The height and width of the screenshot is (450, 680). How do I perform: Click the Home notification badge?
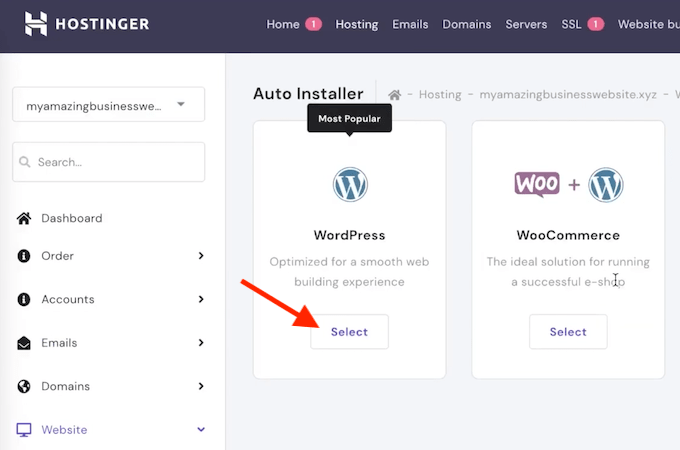click(314, 24)
